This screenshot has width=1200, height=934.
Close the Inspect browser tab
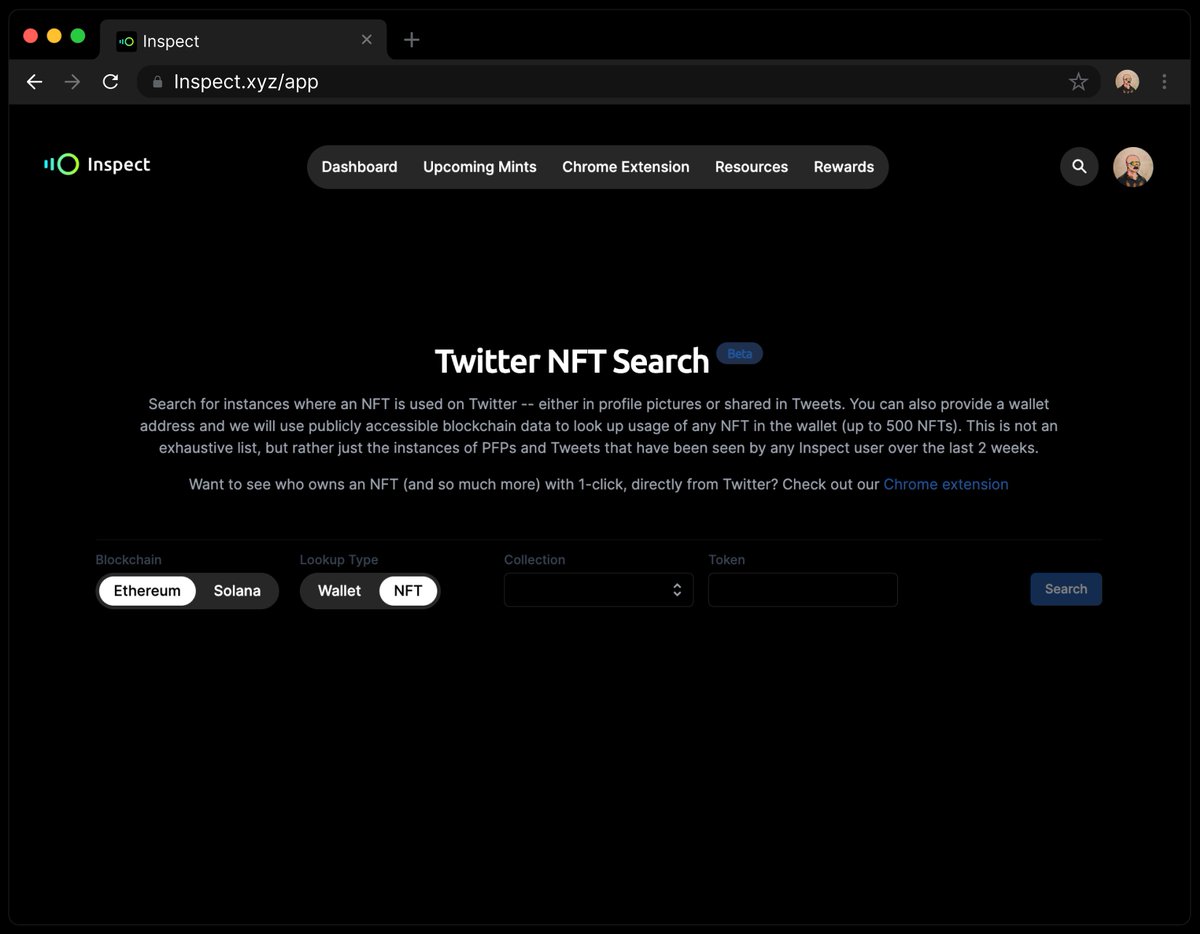[366, 40]
